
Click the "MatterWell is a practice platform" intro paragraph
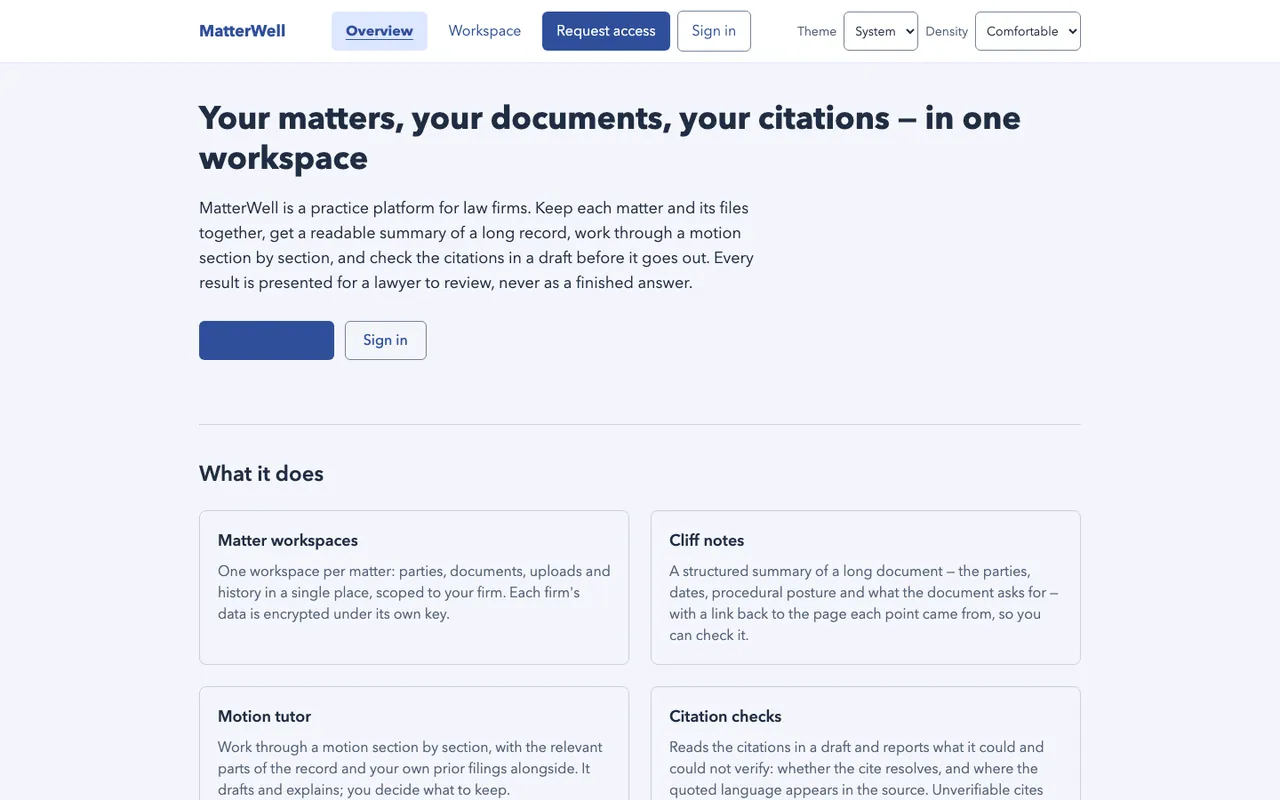point(477,245)
